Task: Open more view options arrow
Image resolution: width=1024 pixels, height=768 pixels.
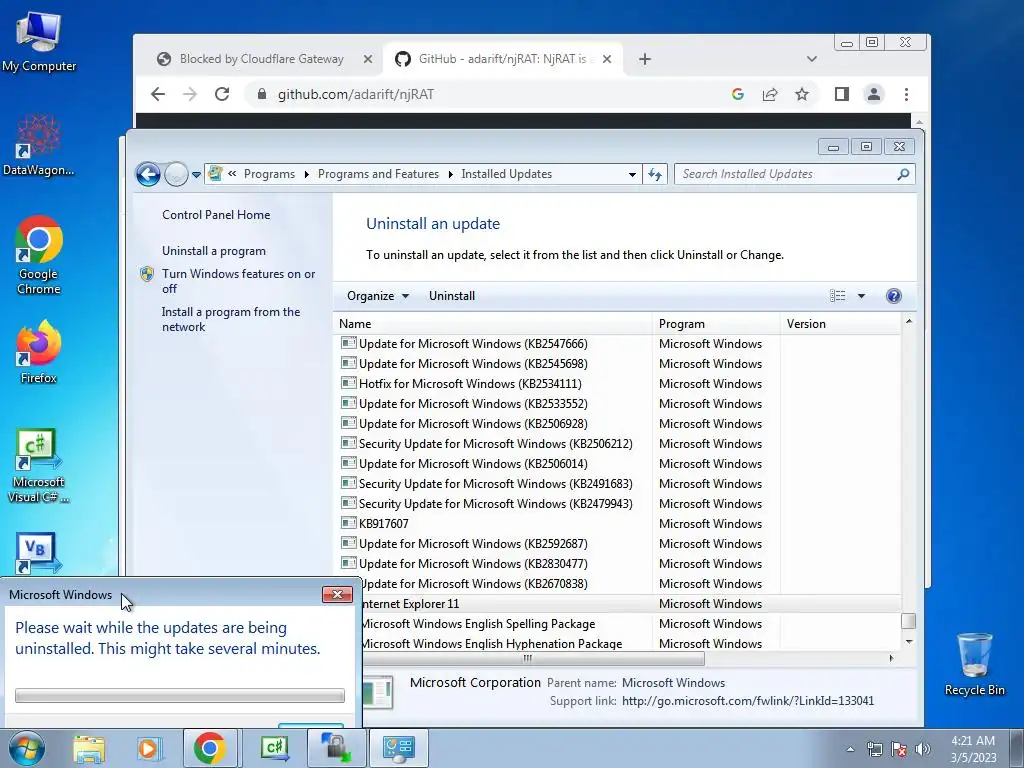Action: [x=861, y=296]
